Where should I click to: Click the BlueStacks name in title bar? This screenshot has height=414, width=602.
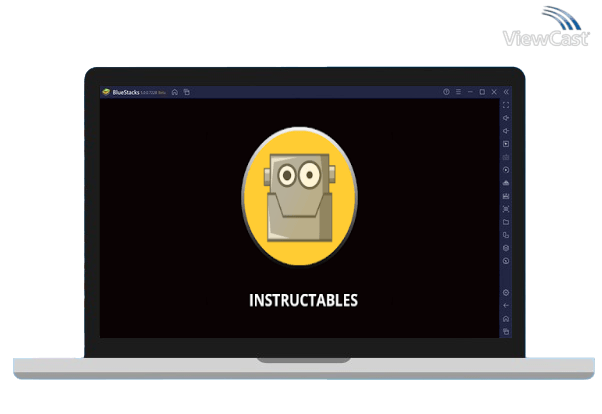point(126,93)
